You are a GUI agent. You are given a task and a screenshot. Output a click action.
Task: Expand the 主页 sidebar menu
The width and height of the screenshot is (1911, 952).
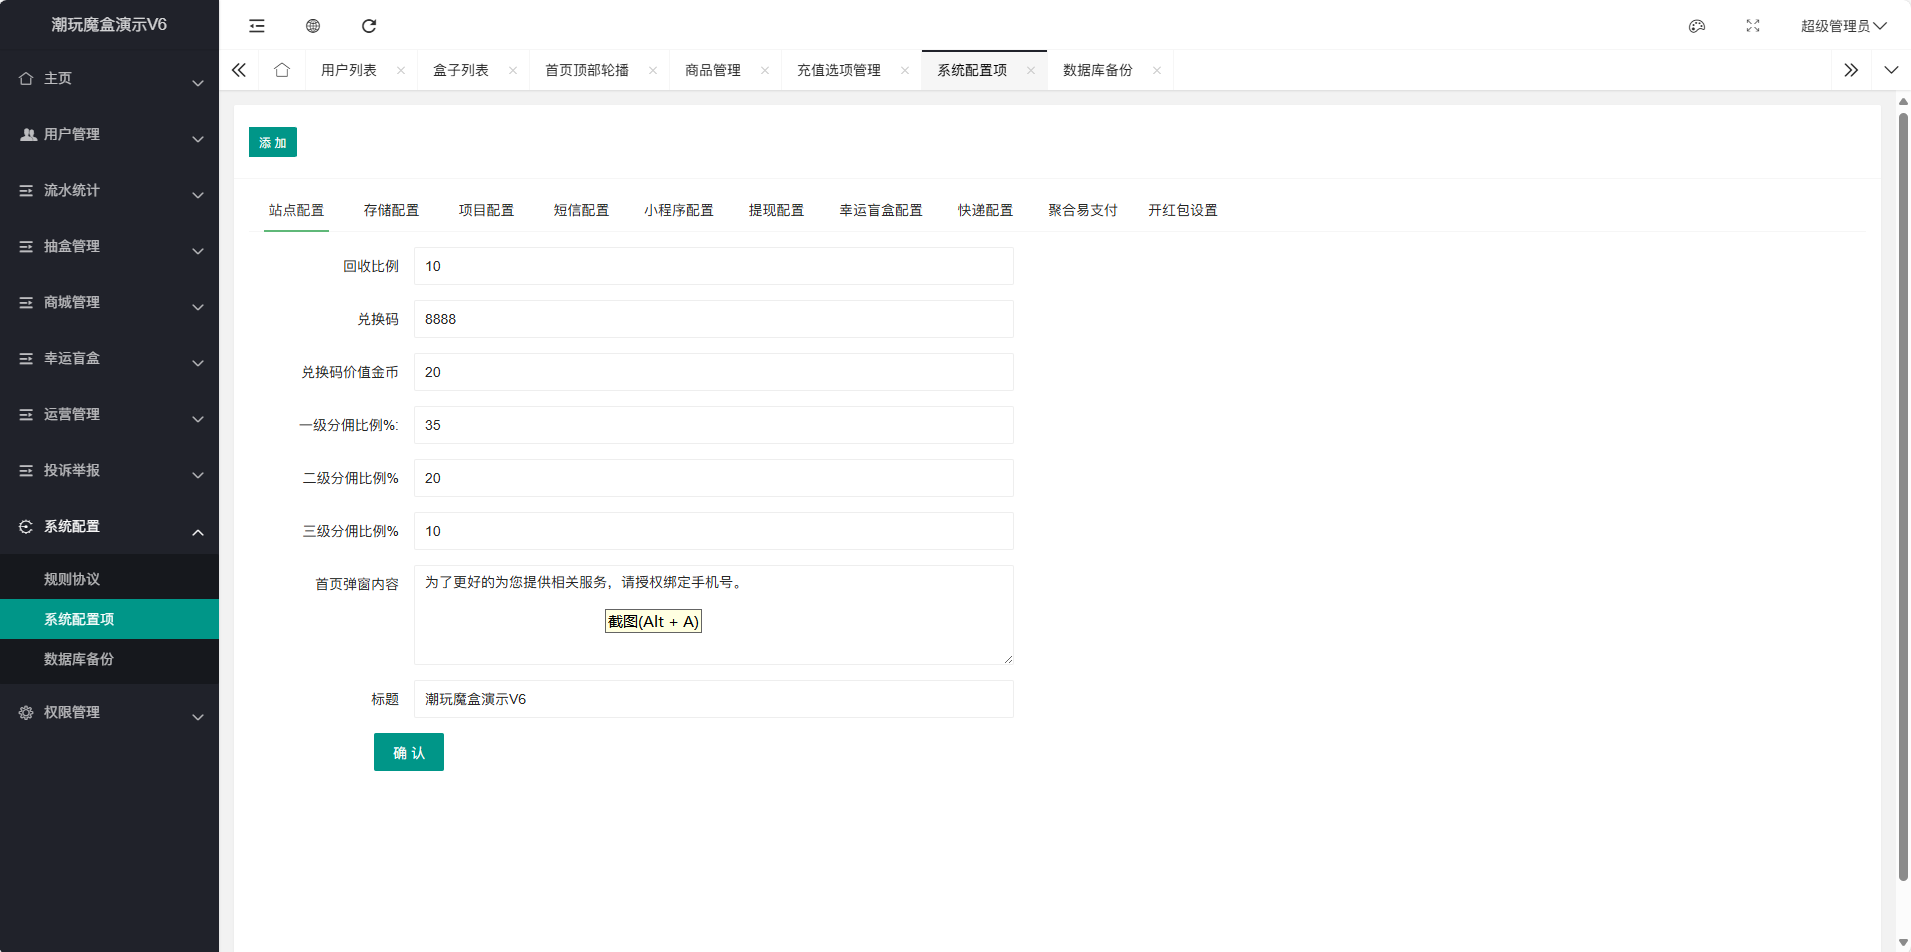coord(109,78)
